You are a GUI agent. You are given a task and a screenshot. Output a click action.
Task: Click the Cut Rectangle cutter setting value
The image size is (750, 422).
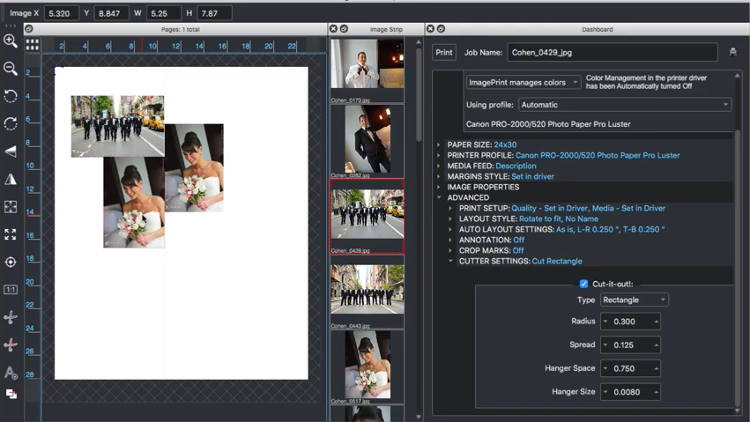pos(557,261)
